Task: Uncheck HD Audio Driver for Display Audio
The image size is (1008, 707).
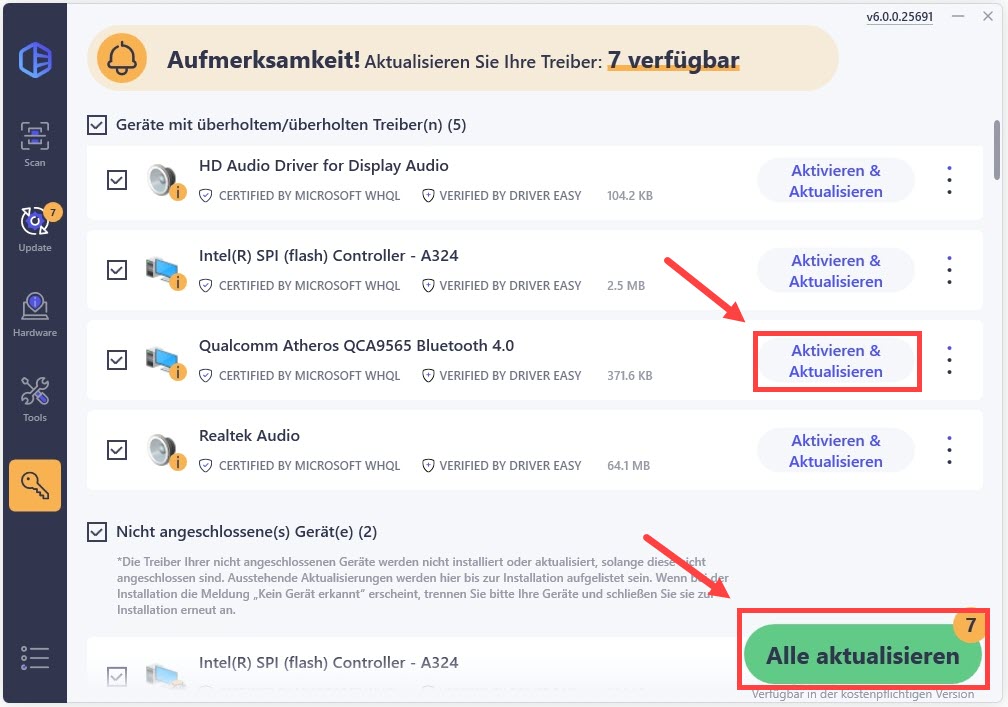Action: 117,180
